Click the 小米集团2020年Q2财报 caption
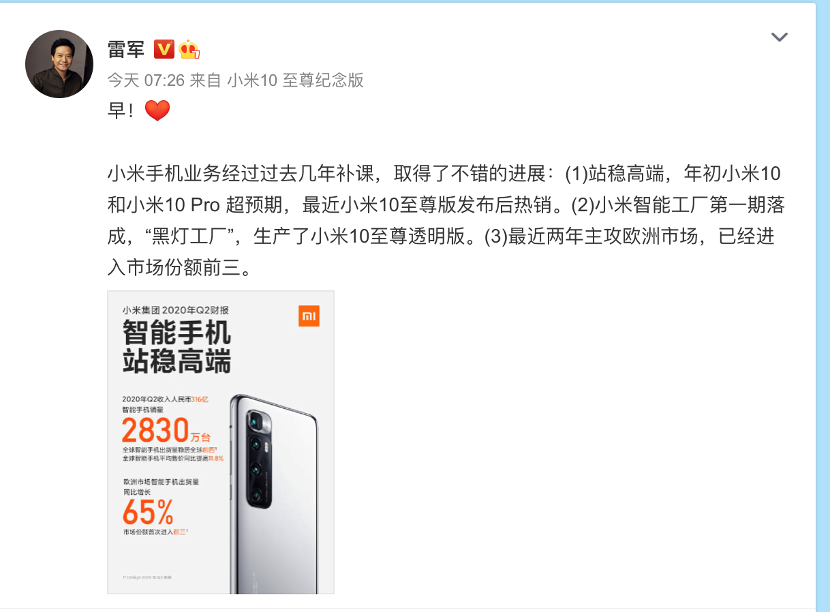The width and height of the screenshot is (830, 612). pyautogui.click(x=176, y=310)
